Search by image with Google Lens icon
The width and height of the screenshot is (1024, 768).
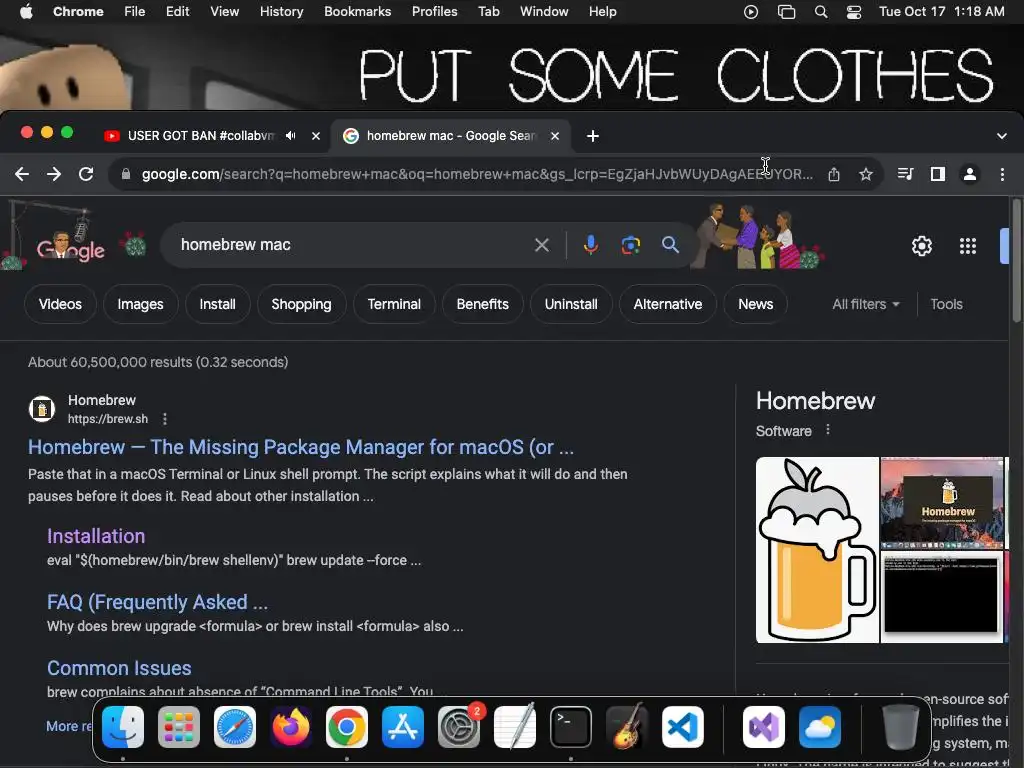pyautogui.click(x=631, y=245)
